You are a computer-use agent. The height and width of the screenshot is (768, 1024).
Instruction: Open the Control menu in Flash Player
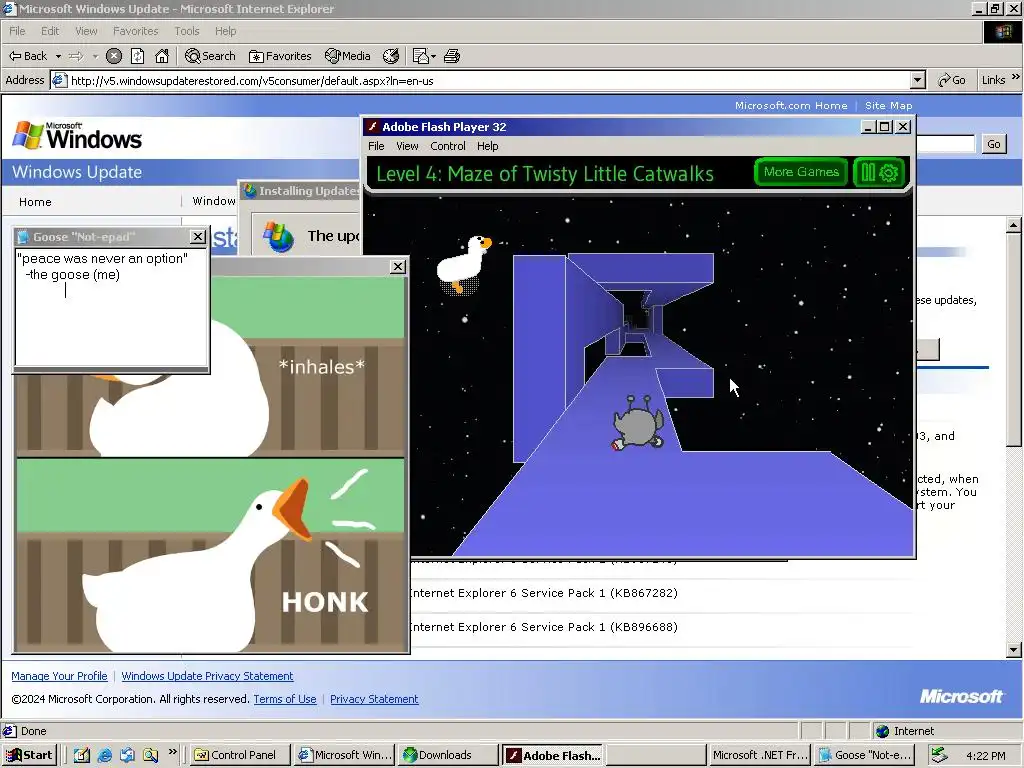pos(447,146)
